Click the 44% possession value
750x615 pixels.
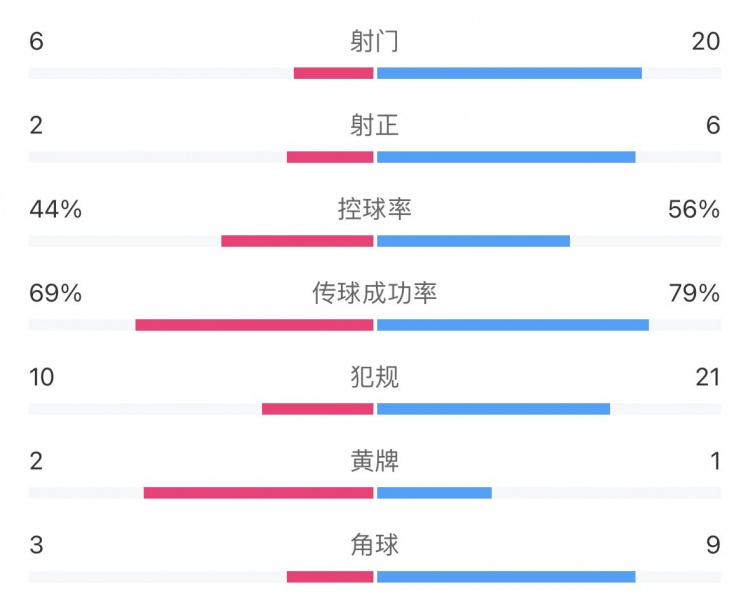click(x=55, y=209)
